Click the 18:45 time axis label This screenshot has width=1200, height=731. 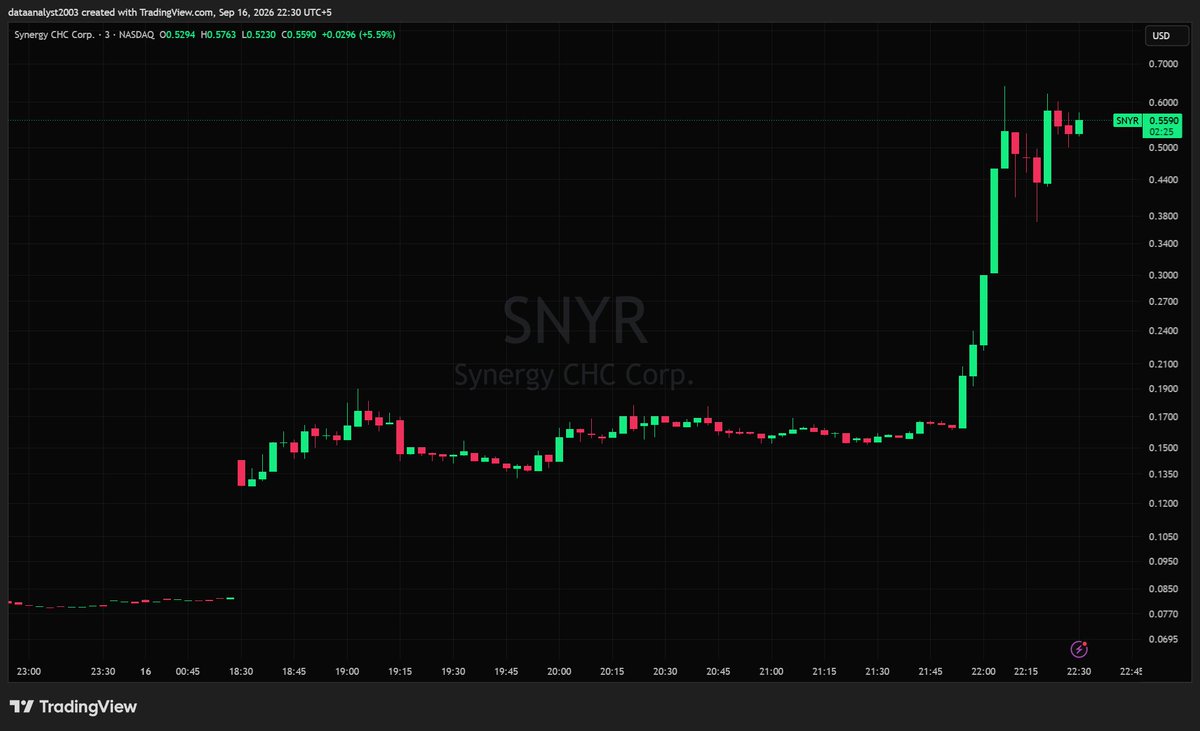pos(294,671)
